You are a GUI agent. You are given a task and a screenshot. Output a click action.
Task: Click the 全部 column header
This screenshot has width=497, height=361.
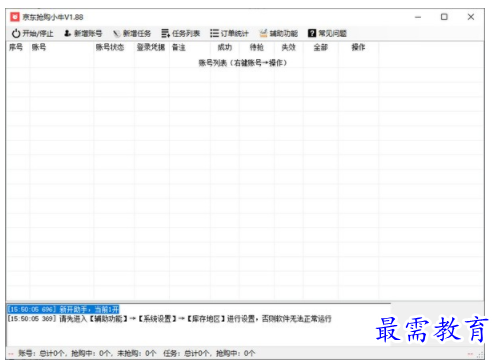(x=320, y=47)
